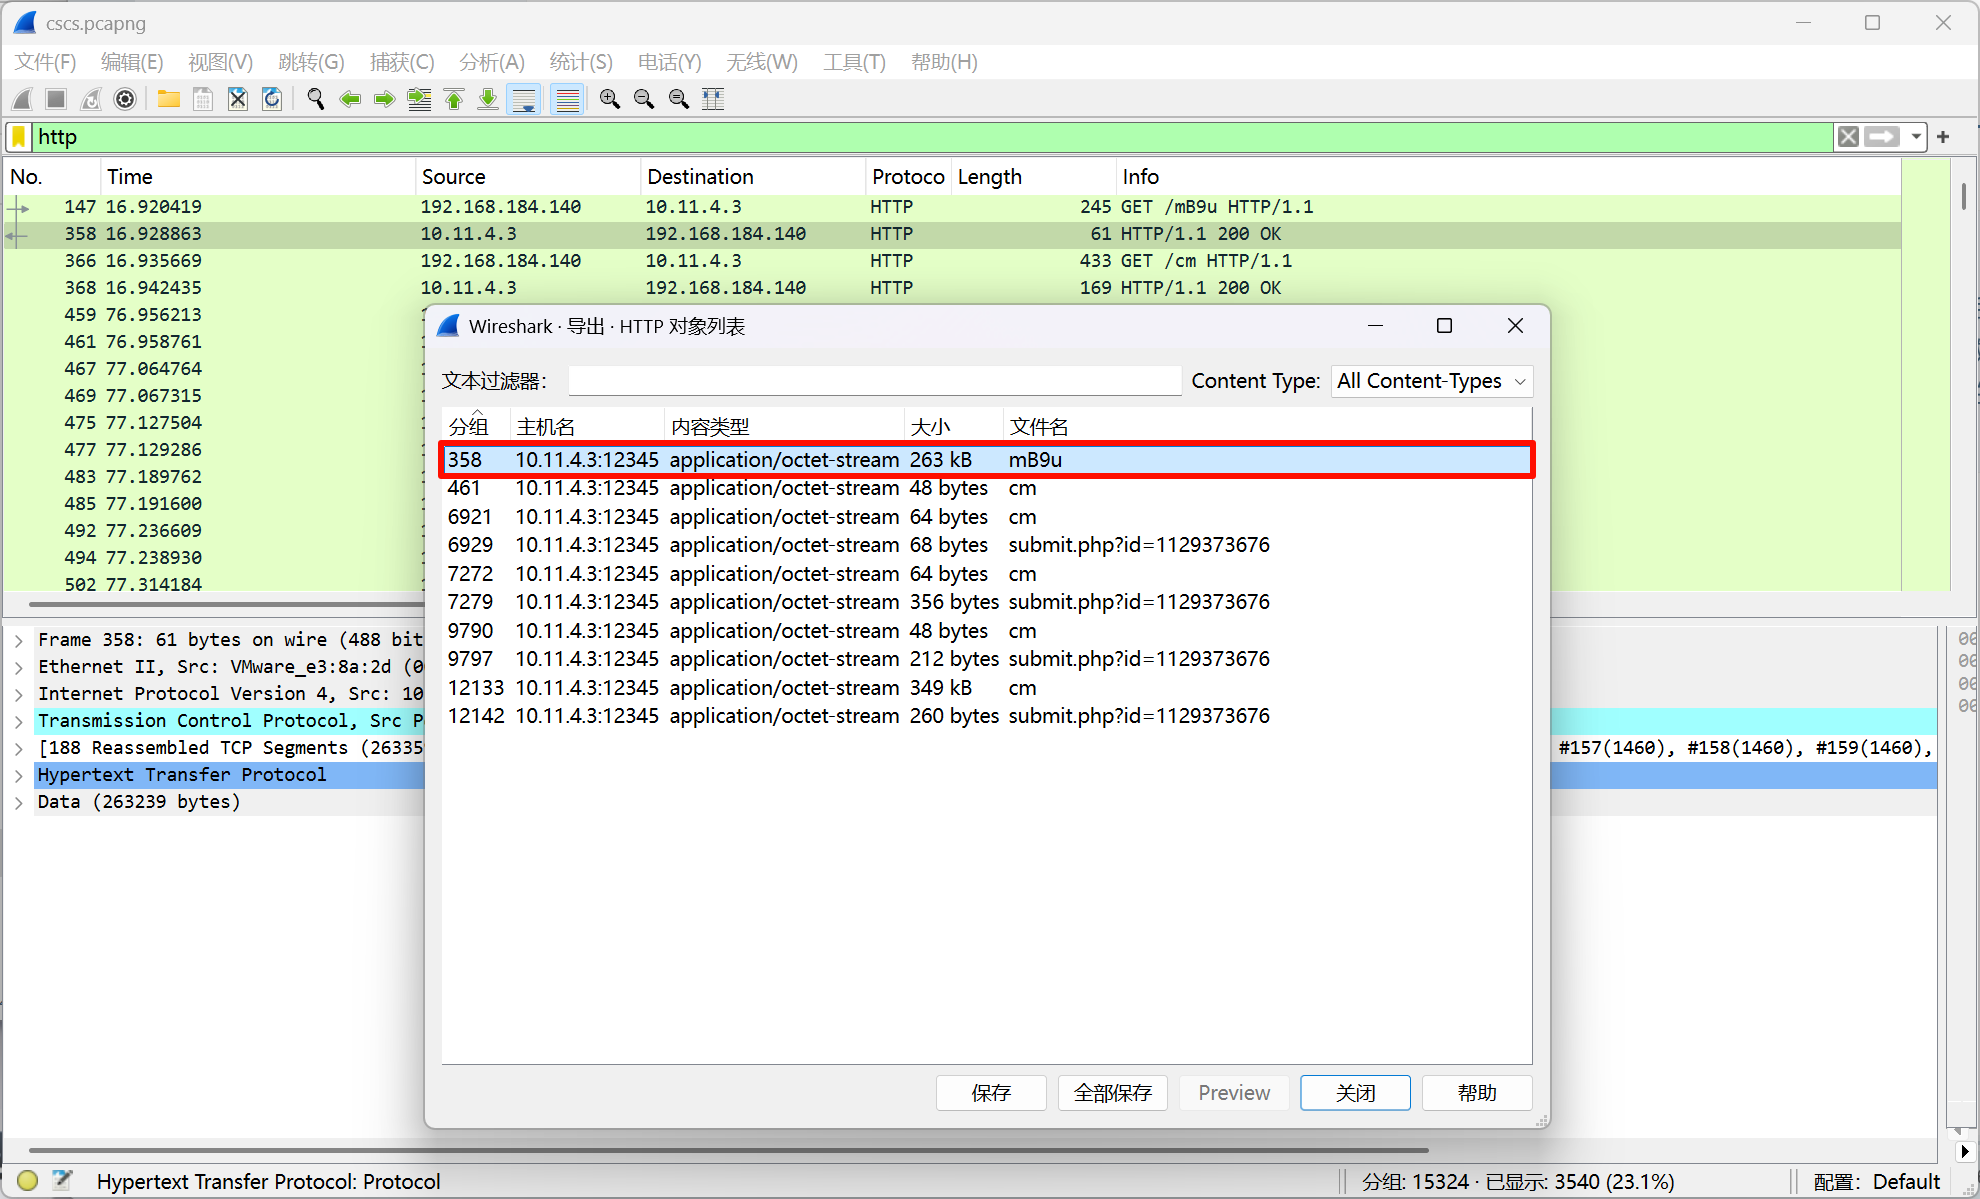Go to first packet arrow icon

pos(454,99)
